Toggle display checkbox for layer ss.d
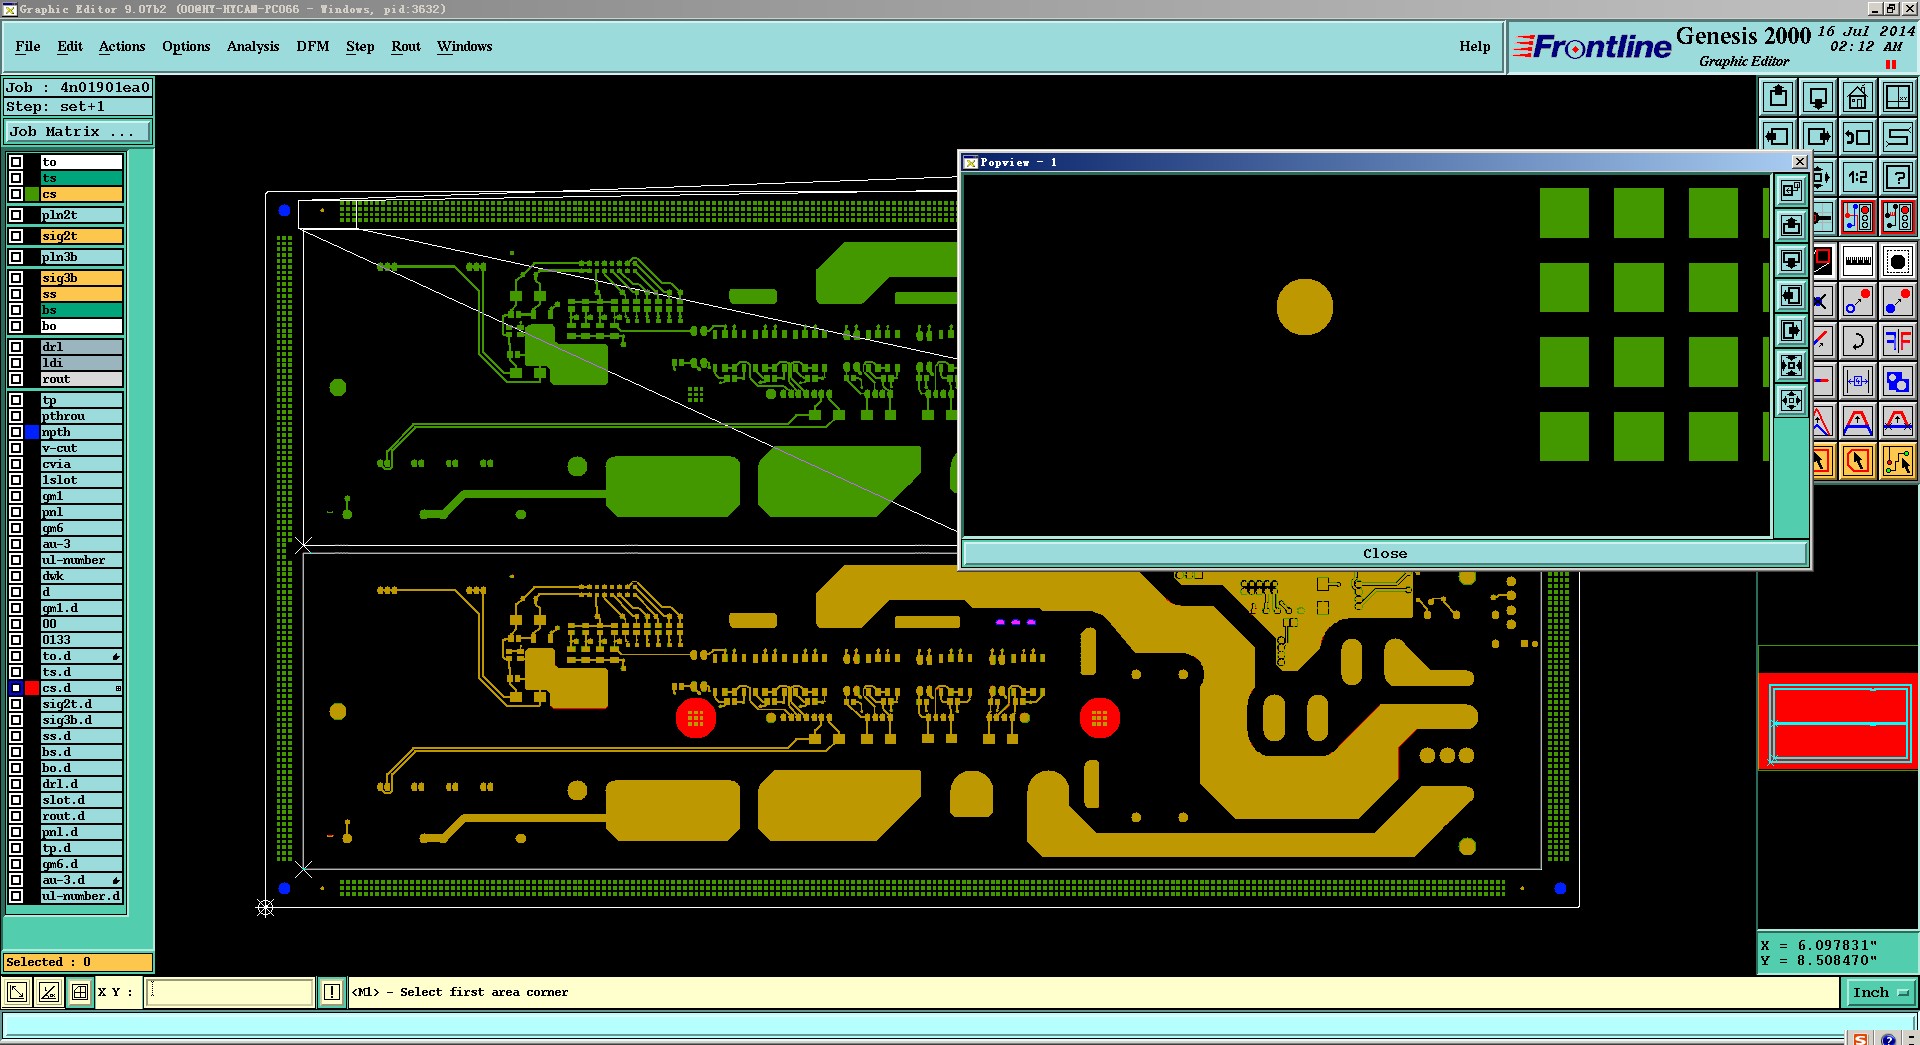The width and height of the screenshot is (1920, 1045). 16,736
